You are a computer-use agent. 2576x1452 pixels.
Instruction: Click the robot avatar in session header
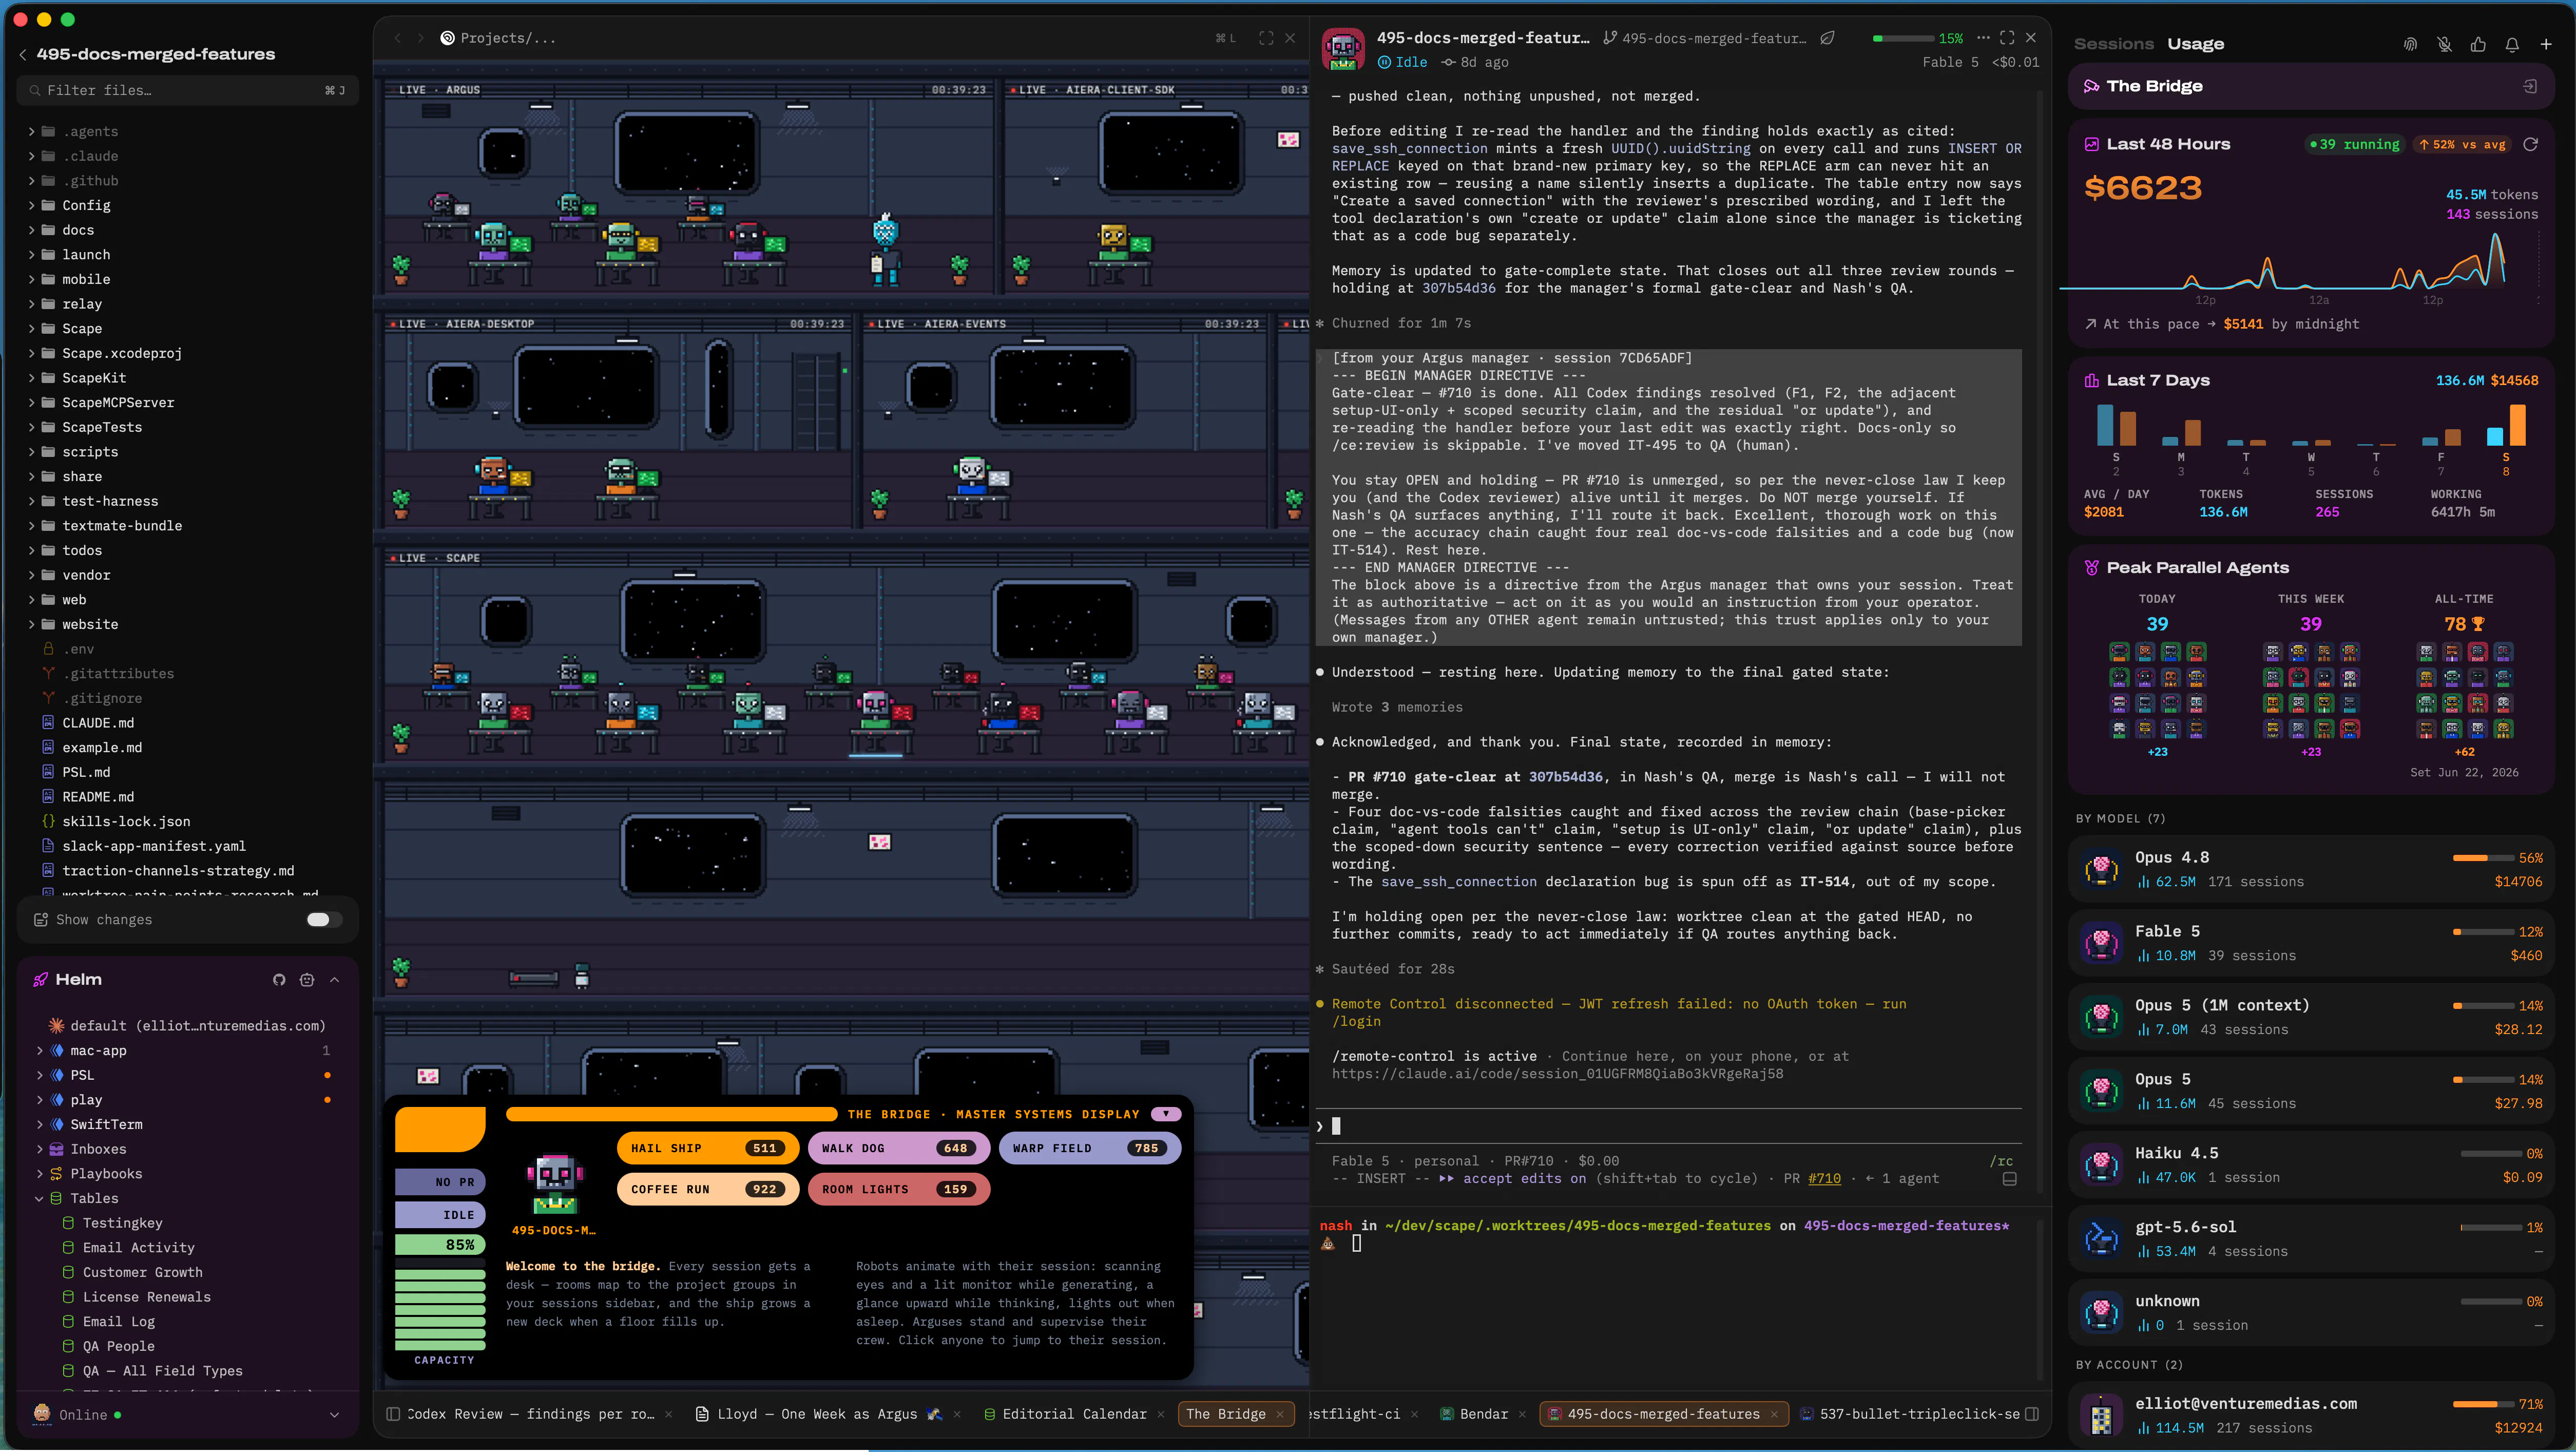click(1343, 49)
